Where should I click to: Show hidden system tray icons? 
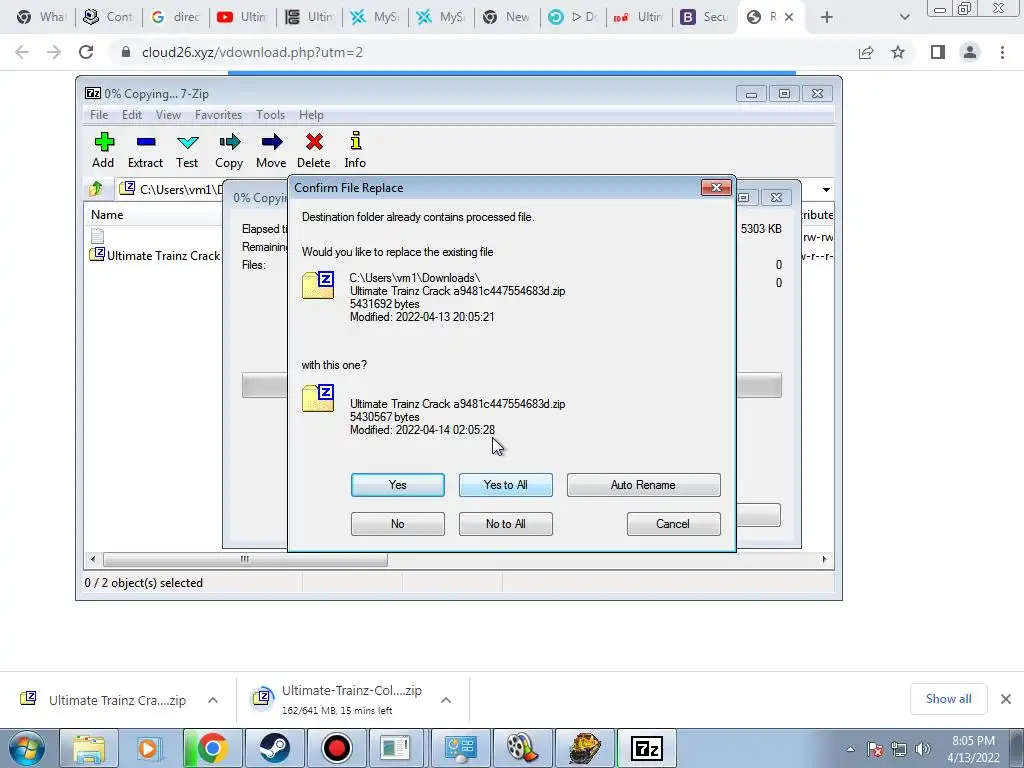pyautogui.click(x=850, y=749)
